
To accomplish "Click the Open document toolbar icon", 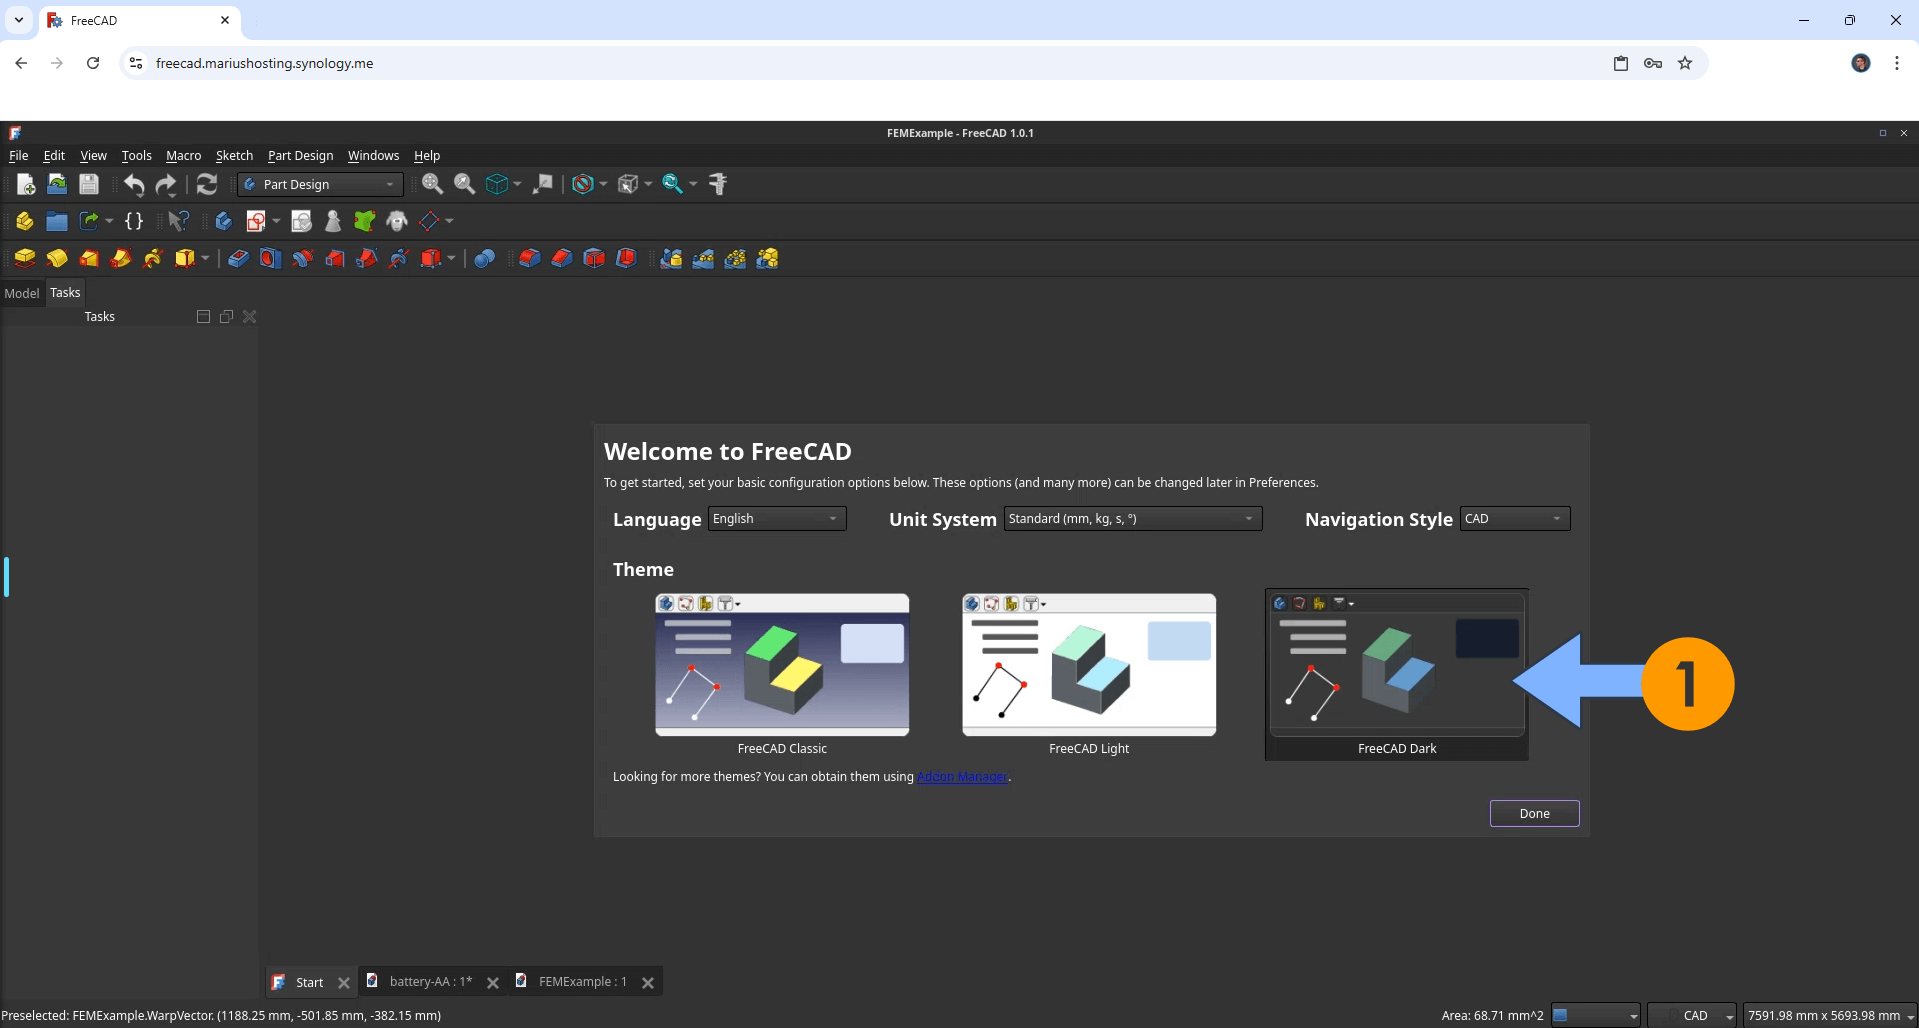I will pos(57,184).
